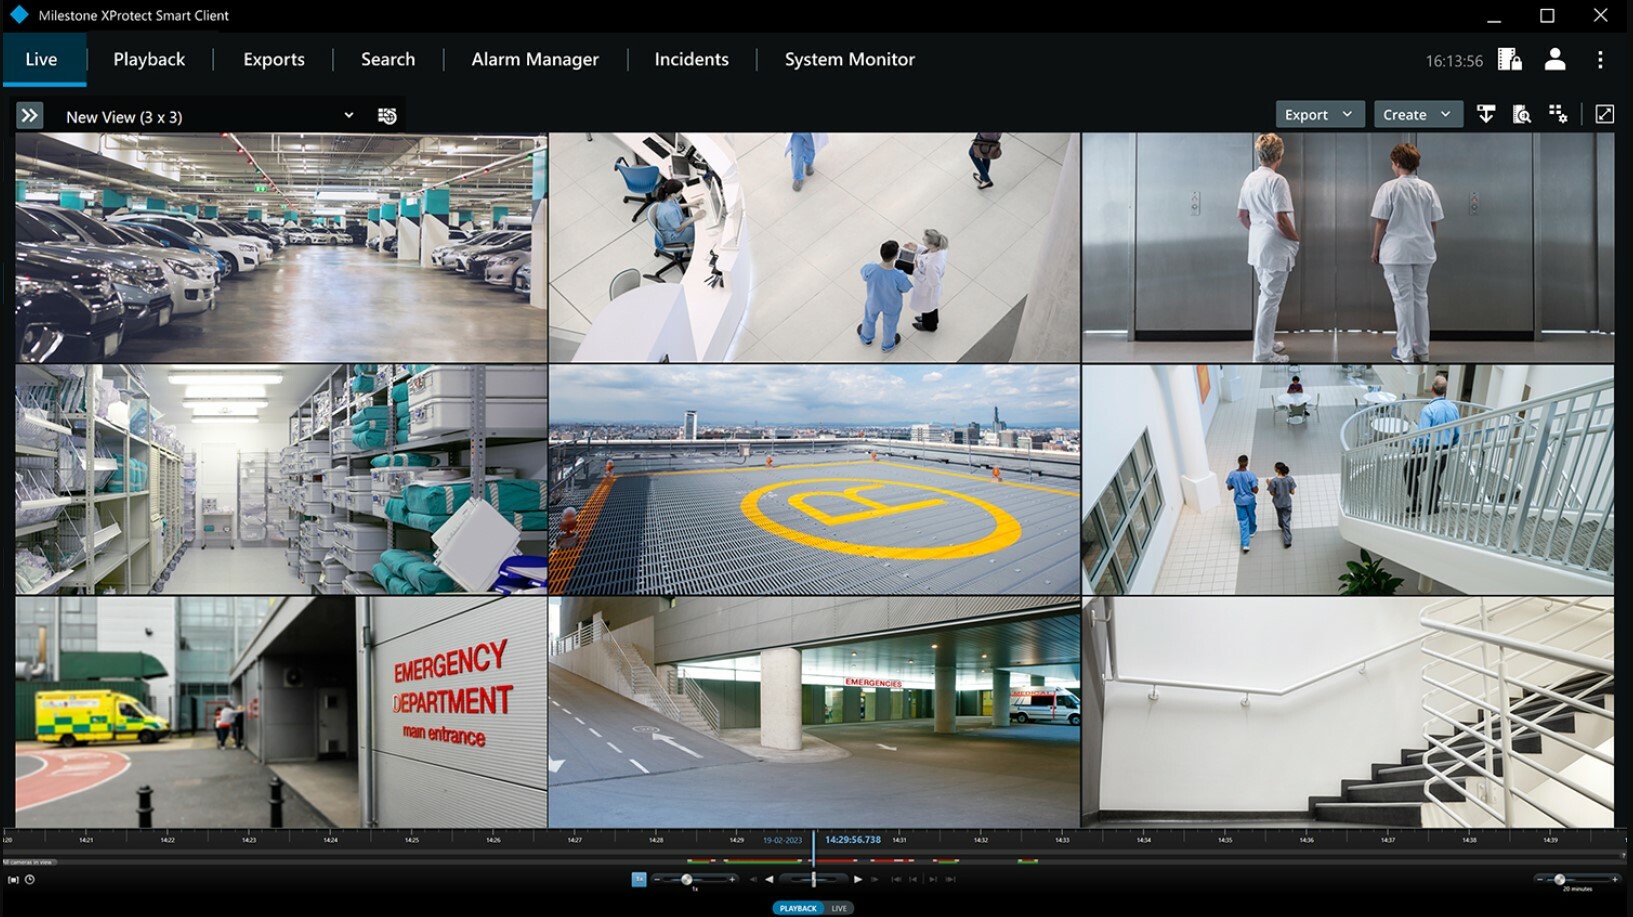Viewport: 1633px width, 917px height.
Task: Click the Milestone diamond logo
Action: tap(18, 15)
